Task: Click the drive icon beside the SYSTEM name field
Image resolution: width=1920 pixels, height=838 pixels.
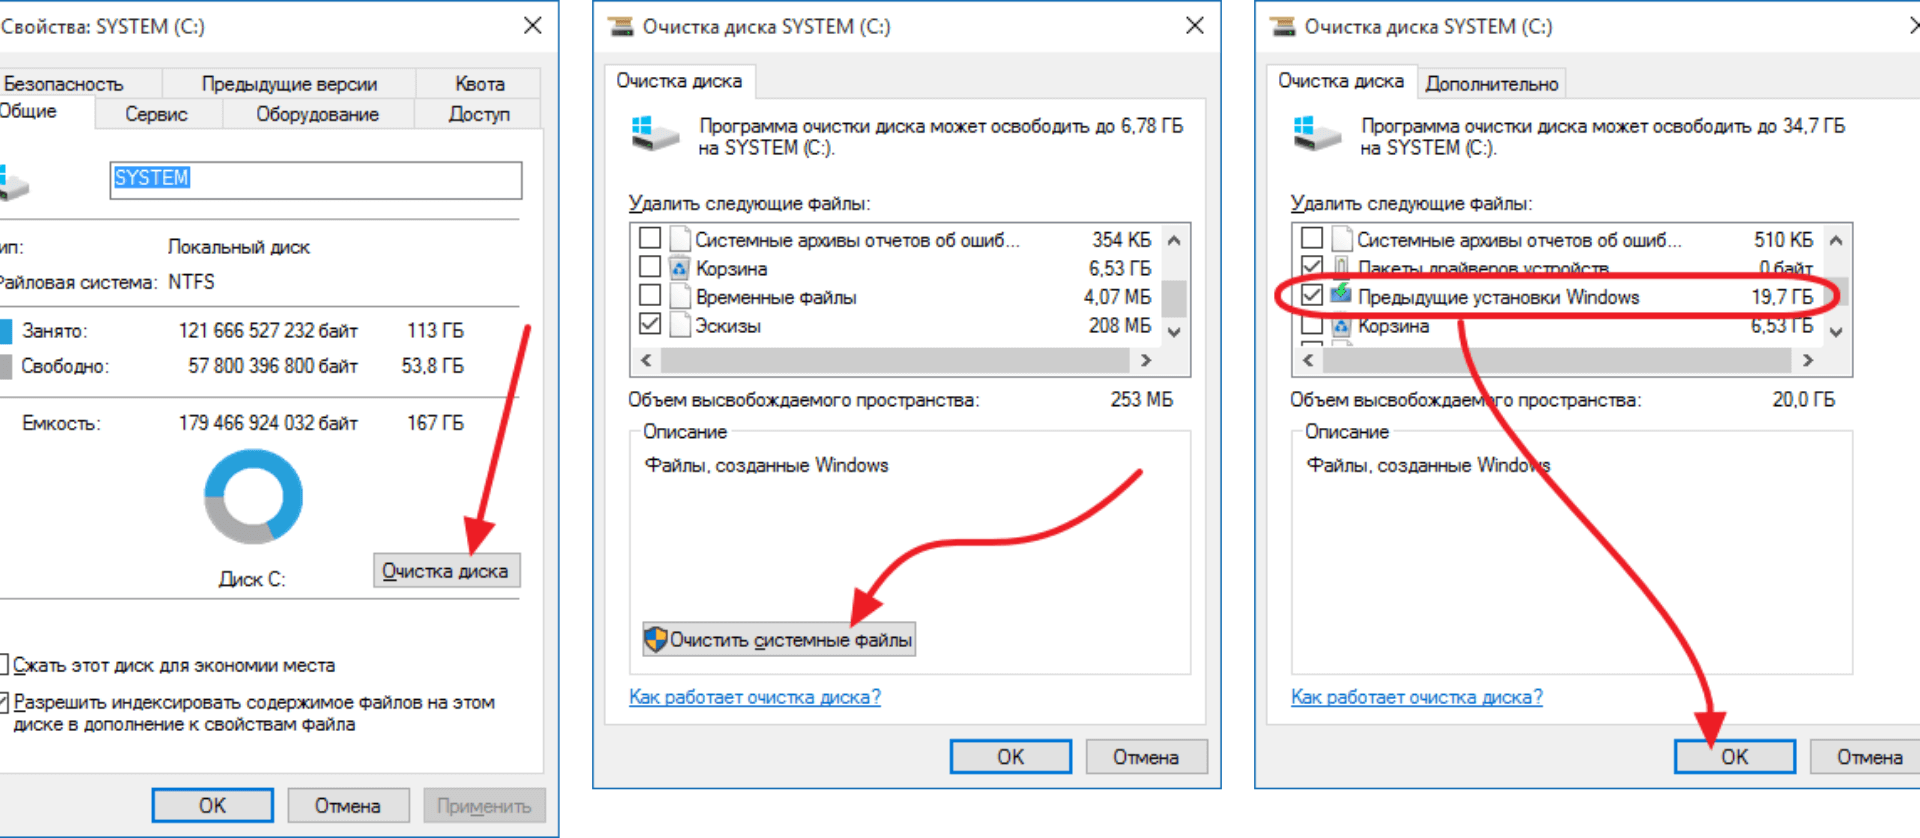Action: tap(13, 182)
